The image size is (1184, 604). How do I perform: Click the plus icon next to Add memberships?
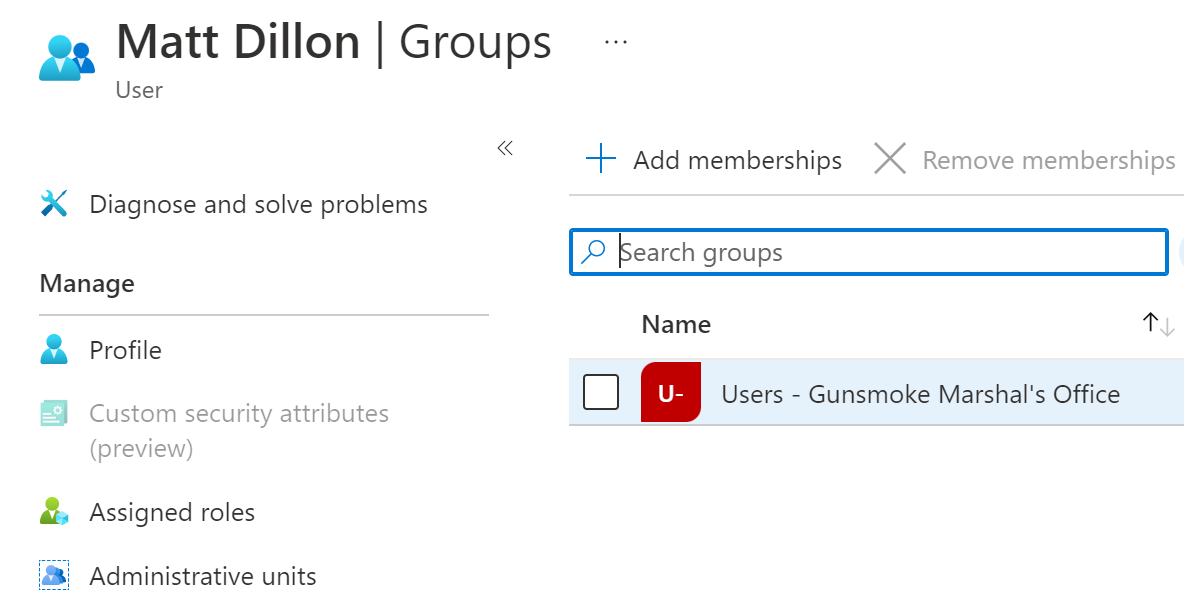coord(600,158)
